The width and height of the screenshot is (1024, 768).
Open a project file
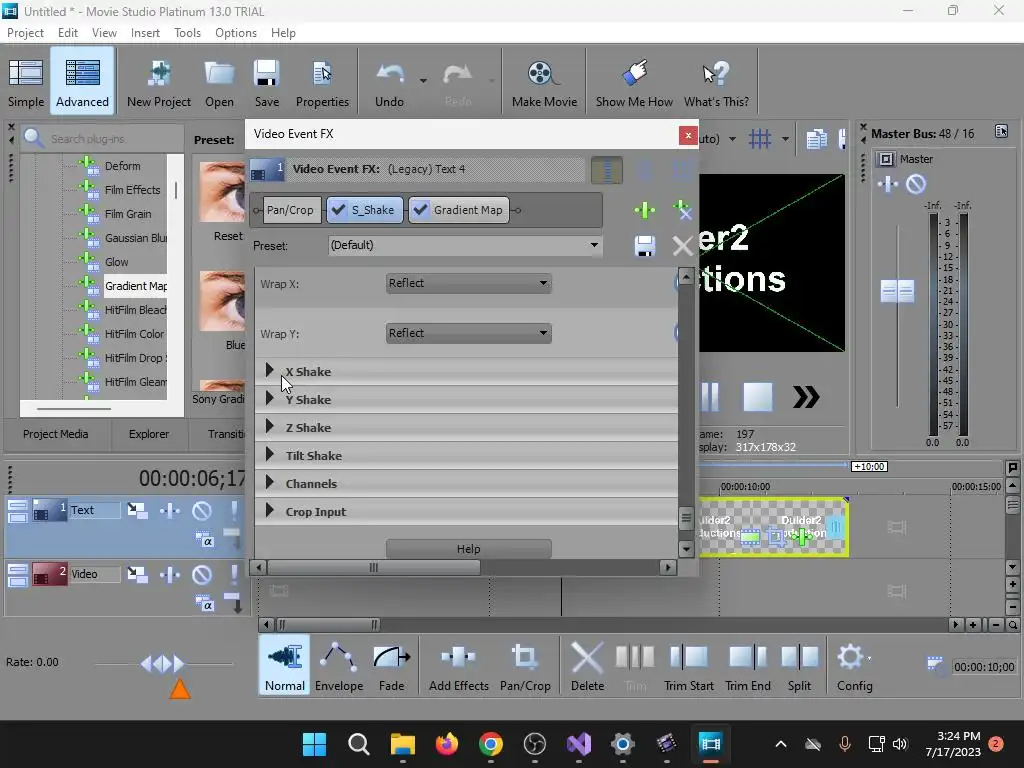[219, 82]
